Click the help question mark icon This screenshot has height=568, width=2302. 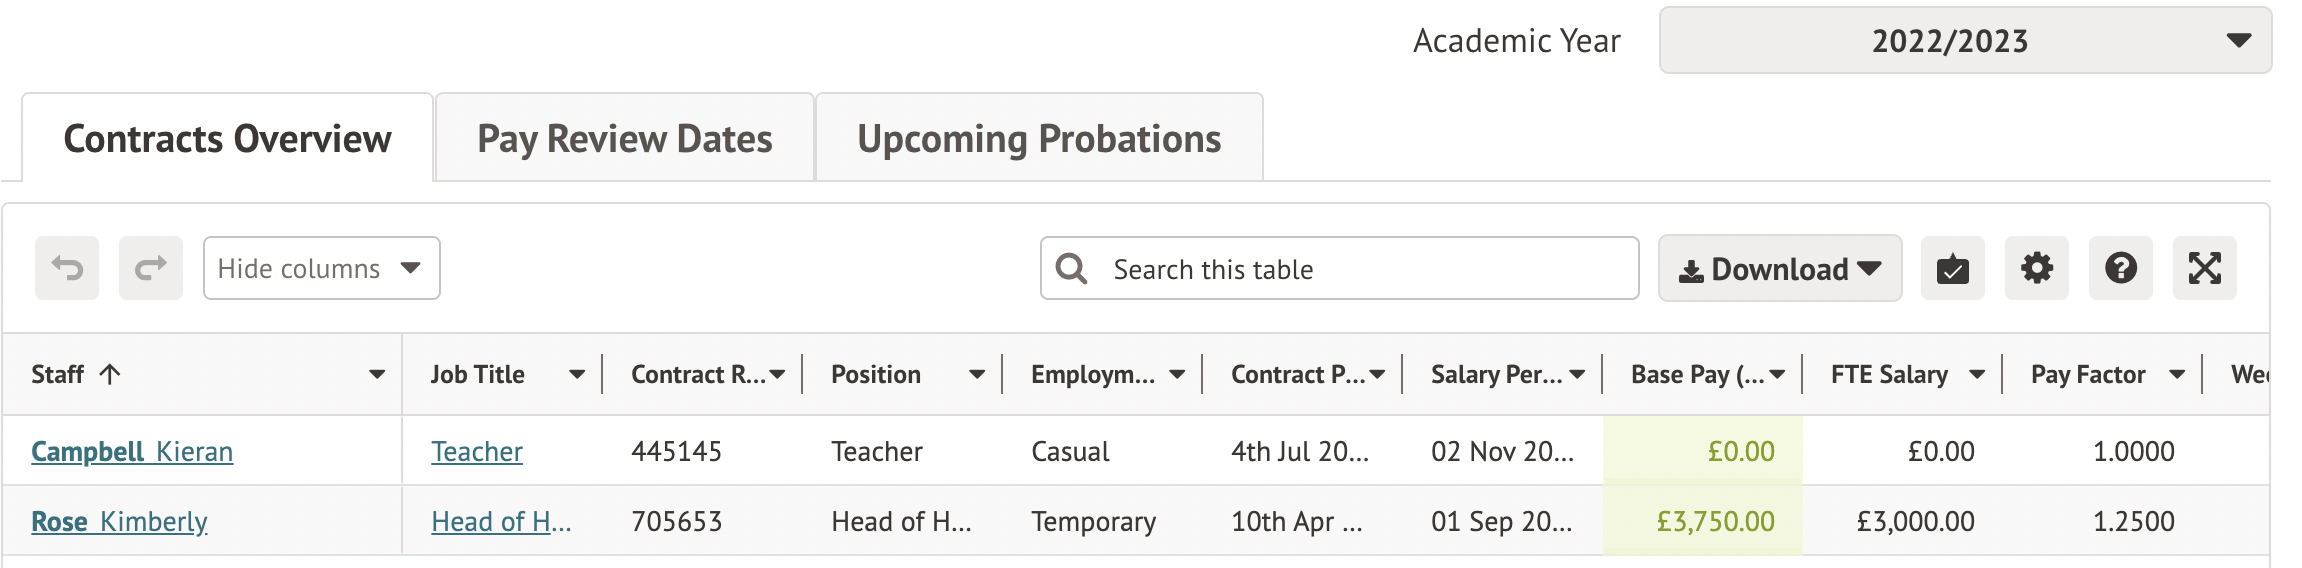(2120, 268)
